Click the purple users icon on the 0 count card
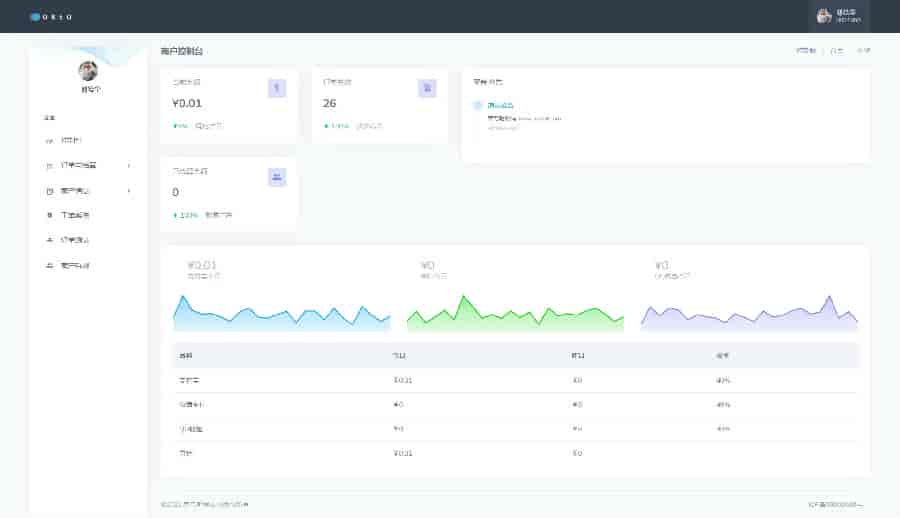This screenshot has width=900, height=518. pyautogui.click(x=277, y=177)
